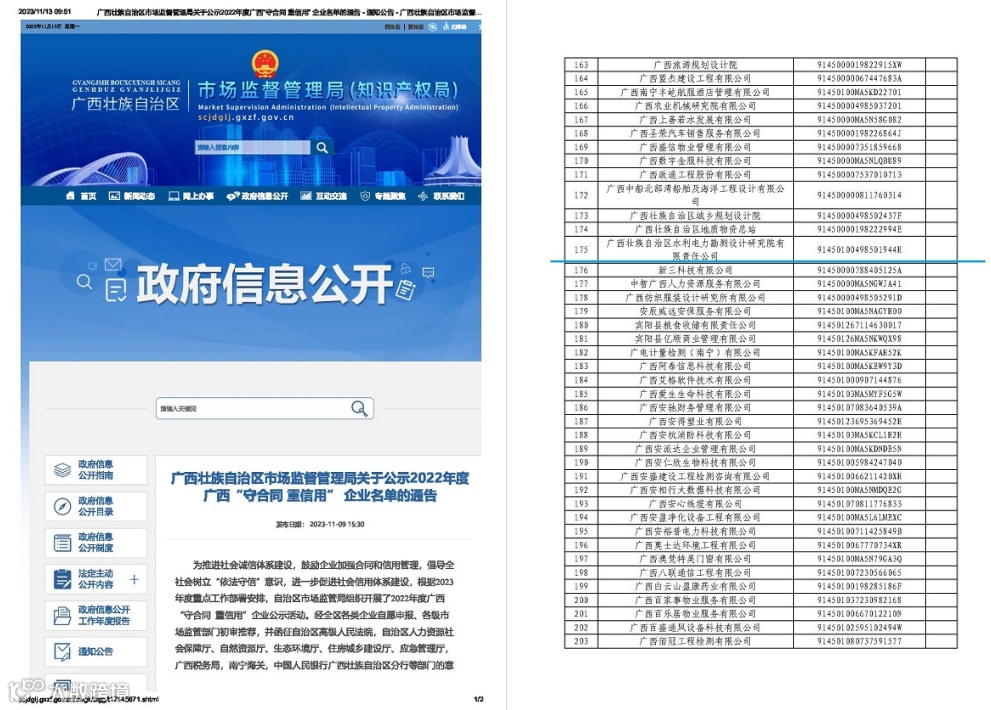
Task: Click the shield icon beside 专题聚焦
Action: coord(365,196)
